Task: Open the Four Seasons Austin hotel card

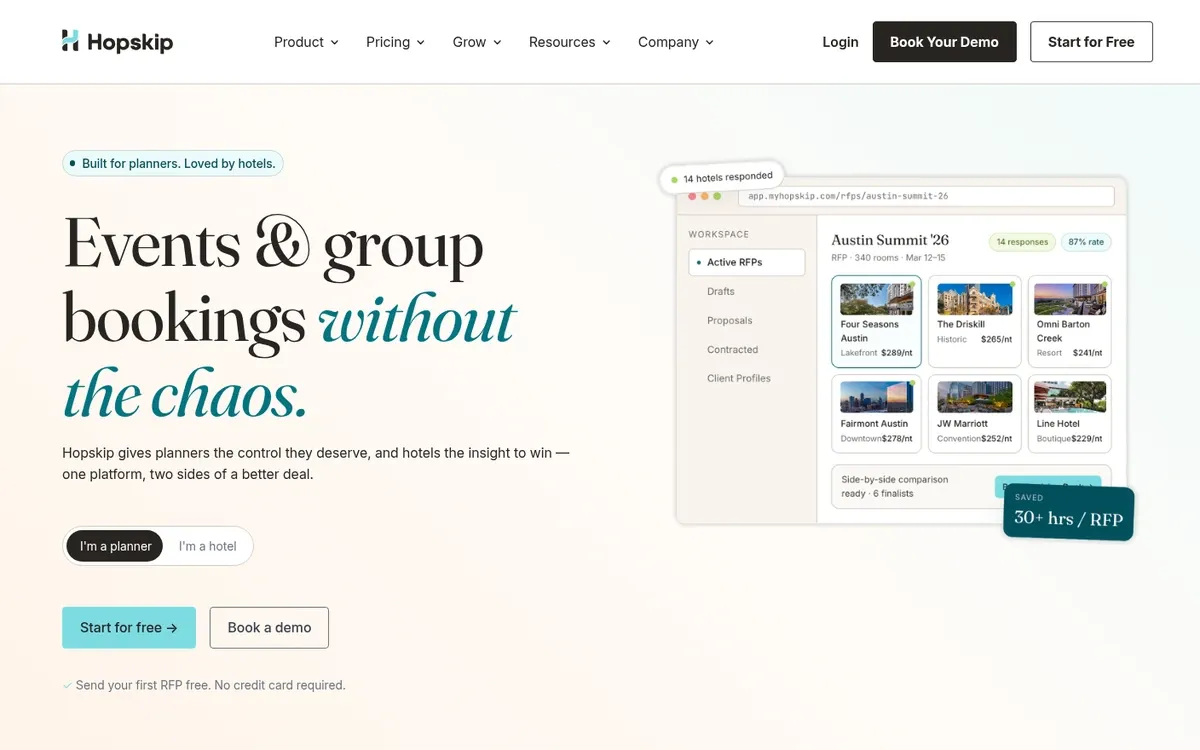Action: point(876,322)
